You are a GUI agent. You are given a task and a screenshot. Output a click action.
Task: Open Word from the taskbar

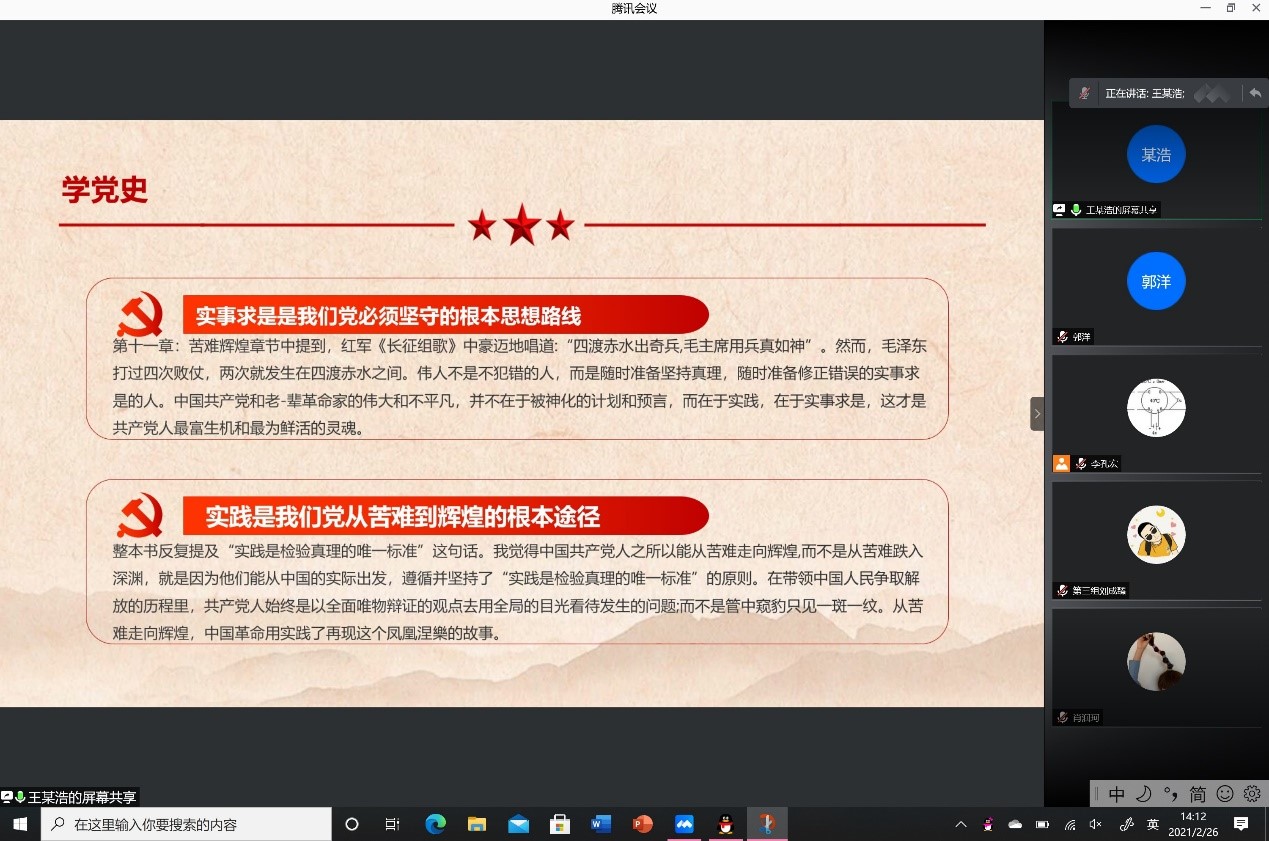click(601, 825)
